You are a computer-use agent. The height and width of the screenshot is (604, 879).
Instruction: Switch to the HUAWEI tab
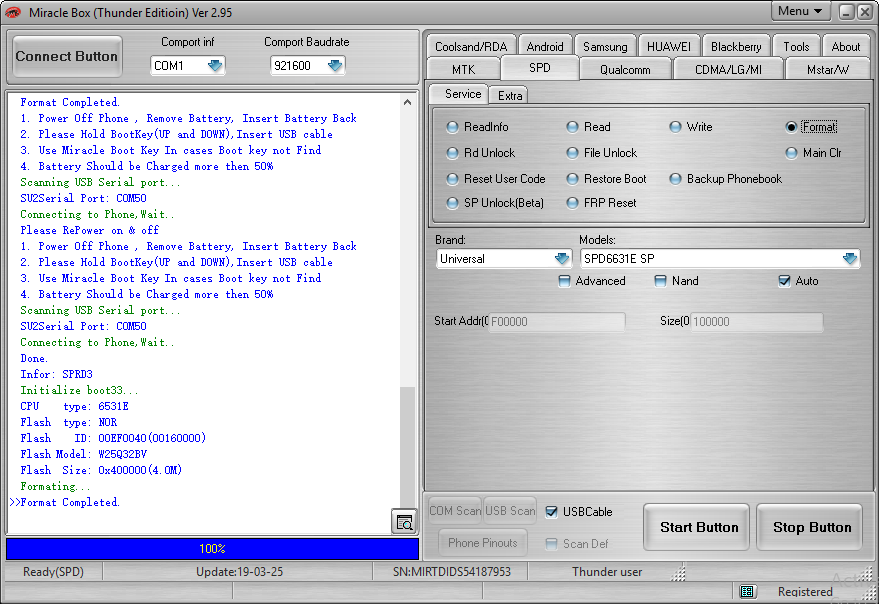point(669,47)
